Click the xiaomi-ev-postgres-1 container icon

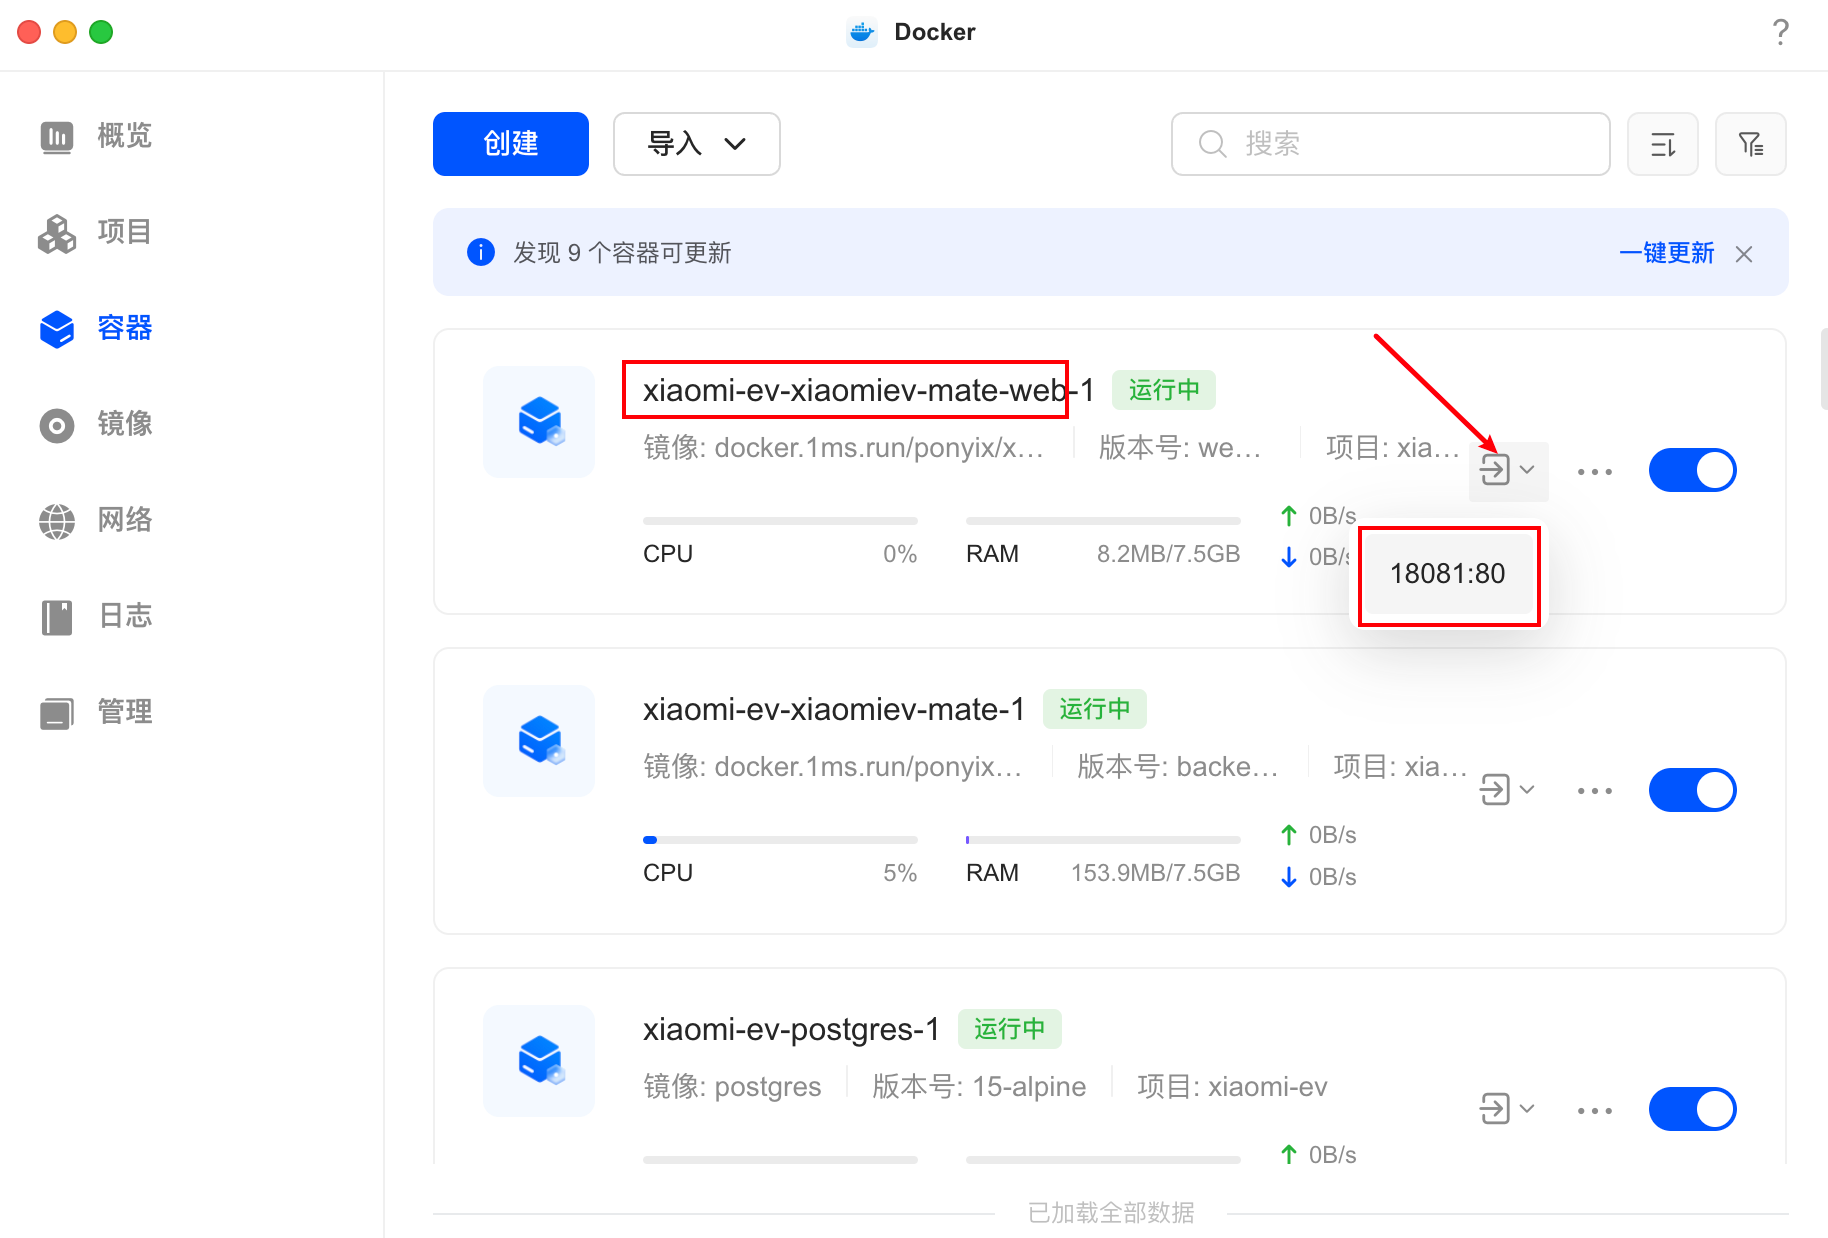(x=539, y=1060)
